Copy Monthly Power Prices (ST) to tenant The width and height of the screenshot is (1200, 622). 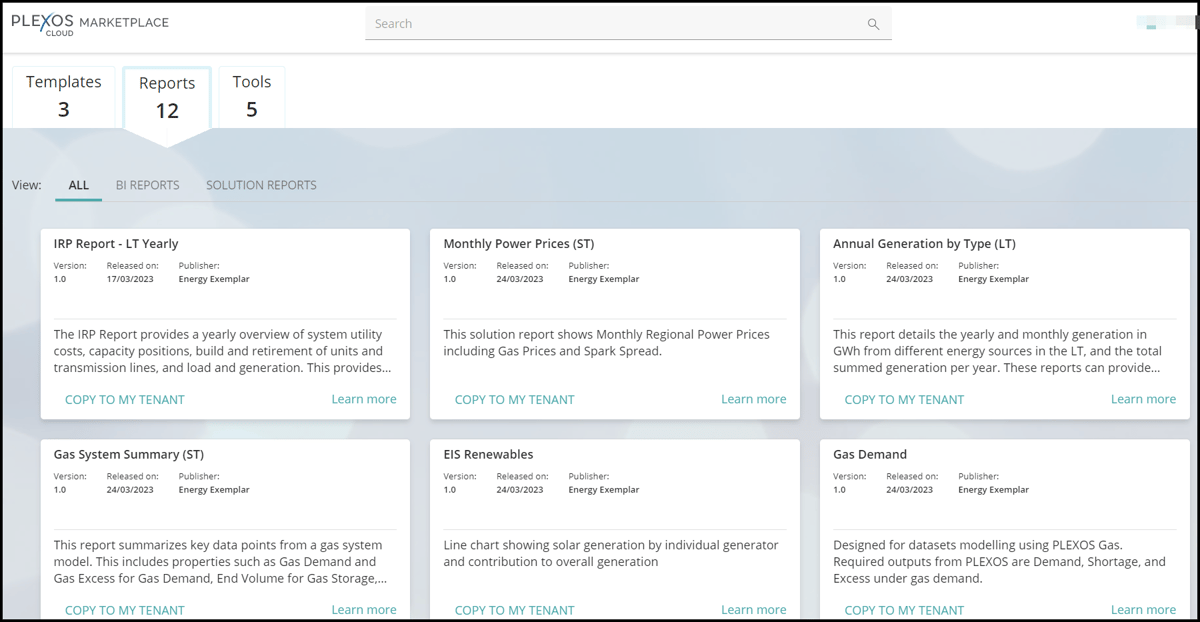click(x=515, y=399)
